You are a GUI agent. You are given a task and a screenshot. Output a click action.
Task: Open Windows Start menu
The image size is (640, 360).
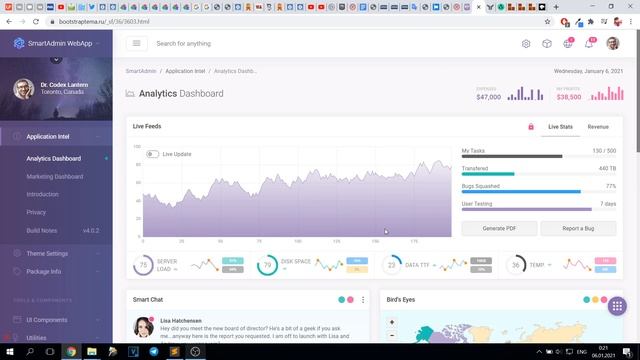pyautogui.click(x=9, y=351)
